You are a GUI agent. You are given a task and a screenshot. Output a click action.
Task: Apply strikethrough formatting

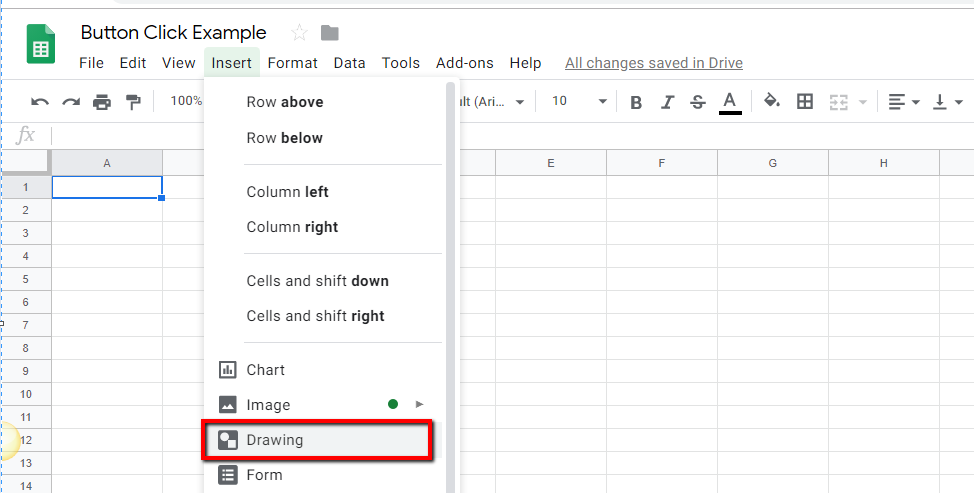coord(698,101)
